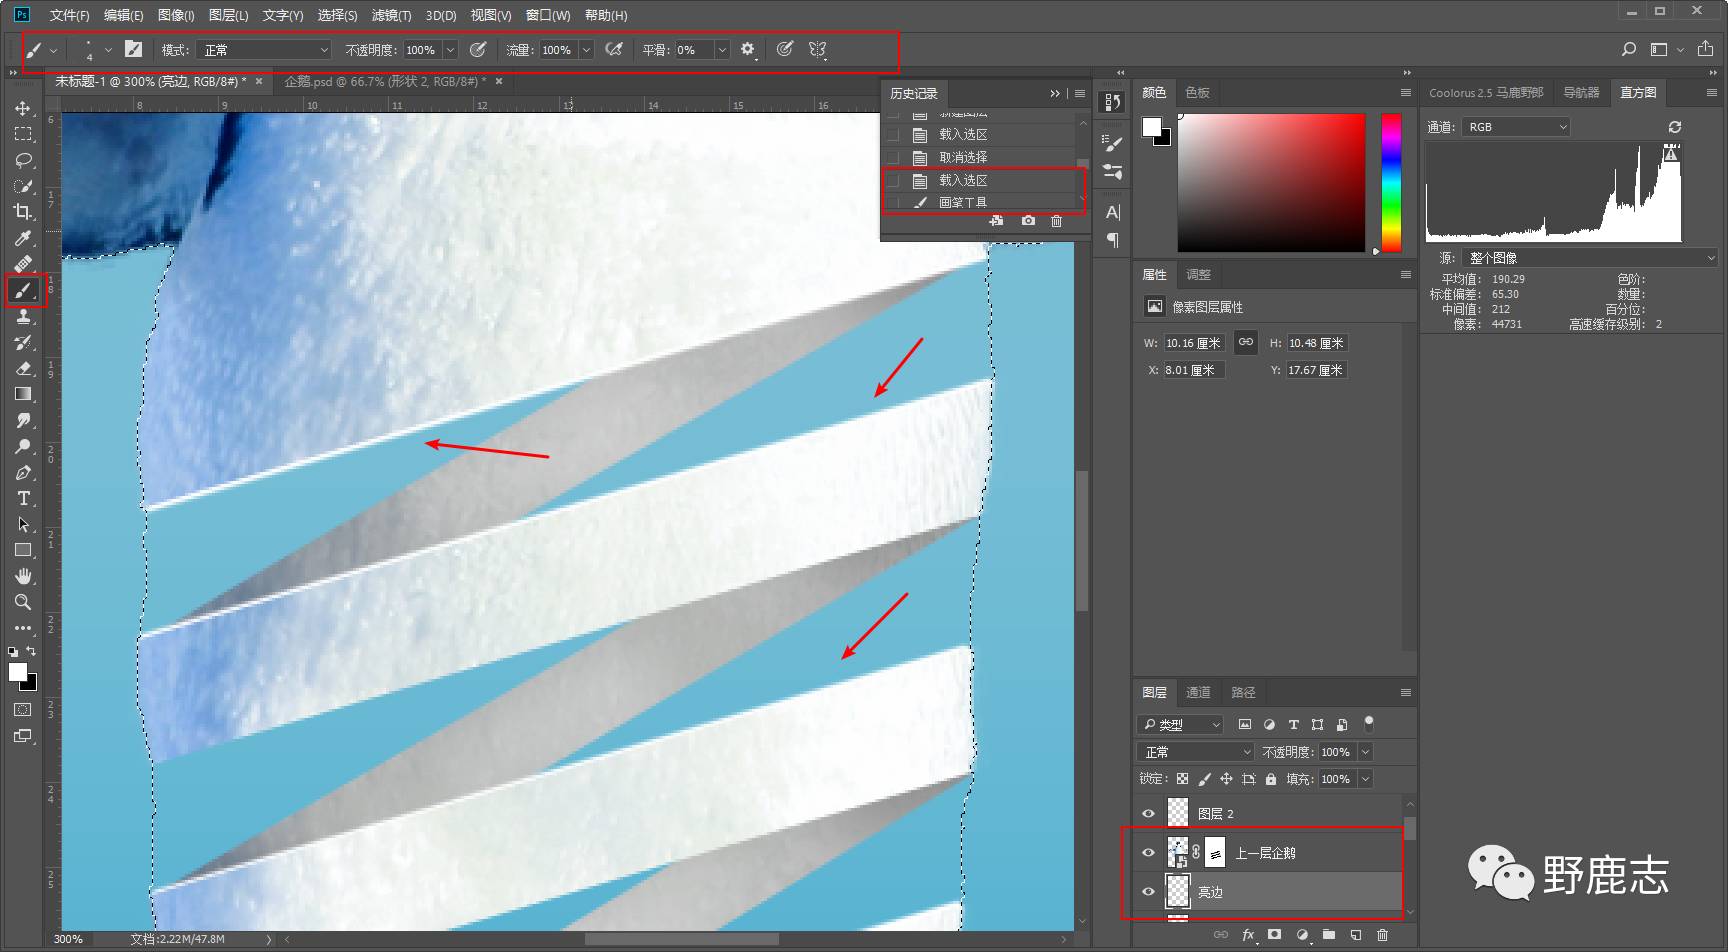The image size is (1728, 952).
Task: Select the 取消选择 history step
Action: [962, 157]
